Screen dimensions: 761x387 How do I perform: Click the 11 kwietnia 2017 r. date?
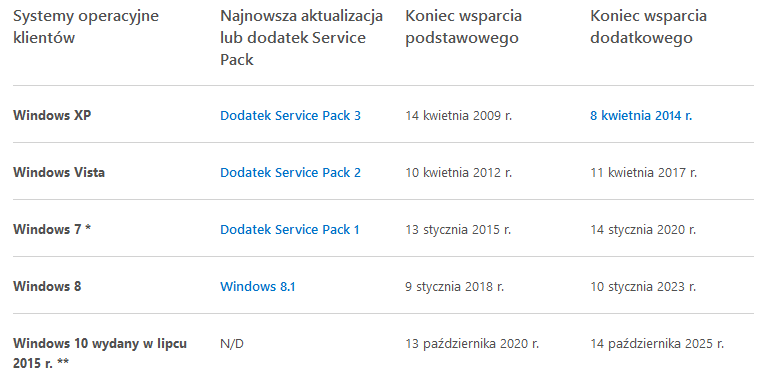[x=644, y=172]
